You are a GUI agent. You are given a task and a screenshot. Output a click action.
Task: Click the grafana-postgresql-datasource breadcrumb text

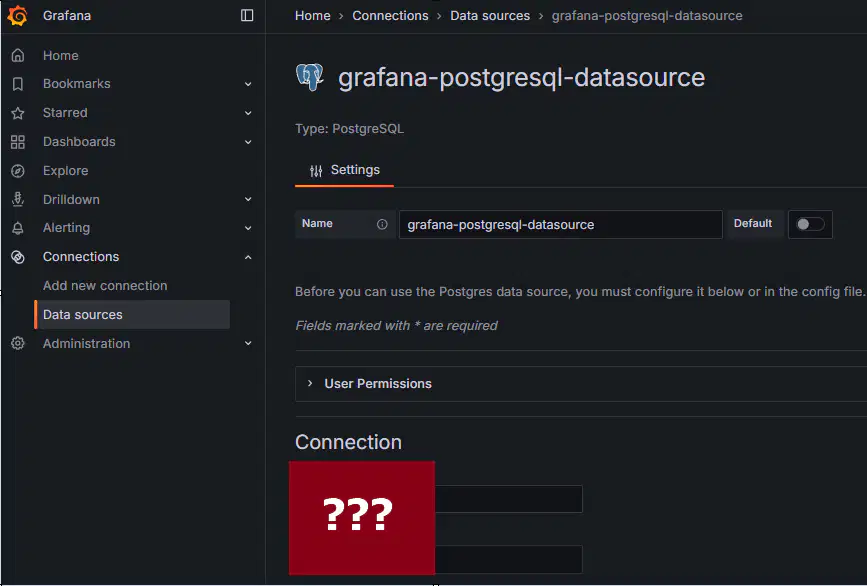coord(647,15)
